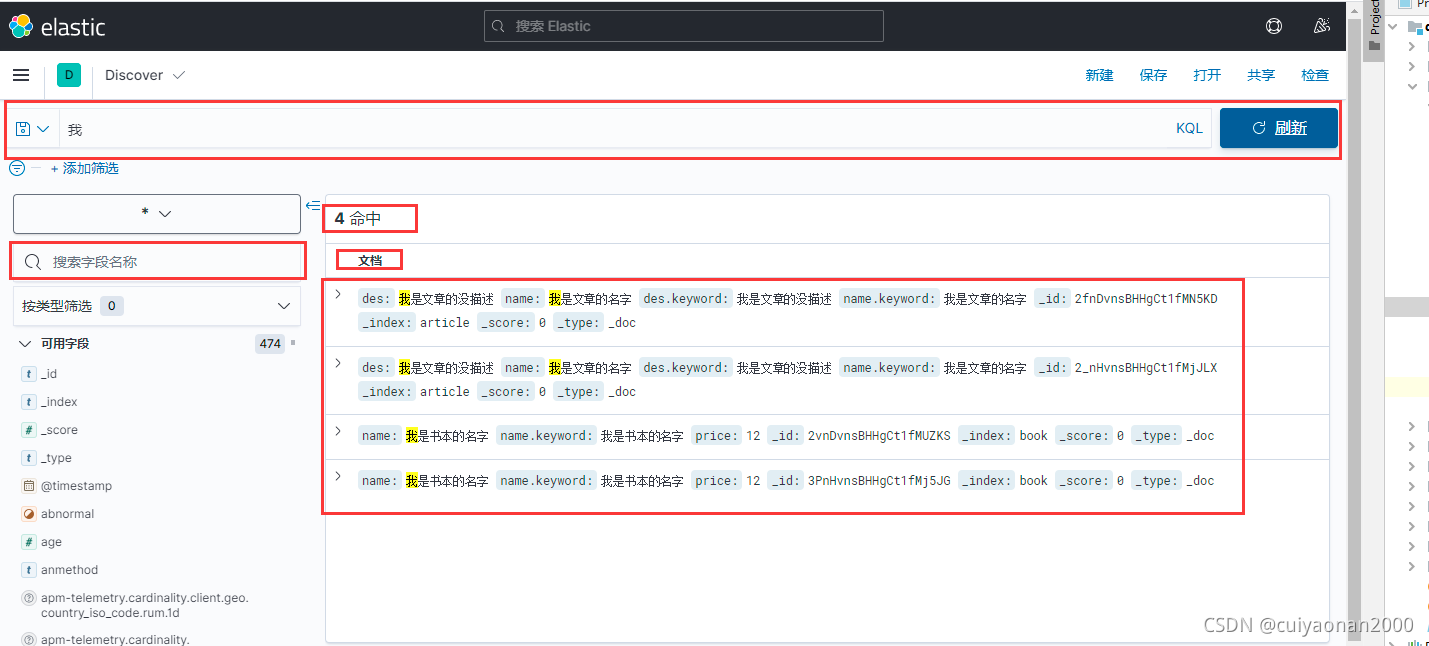This screenshot has height=646, width=1429.
Task: Click the green D space avatar
Action: (x=69, y=75)
